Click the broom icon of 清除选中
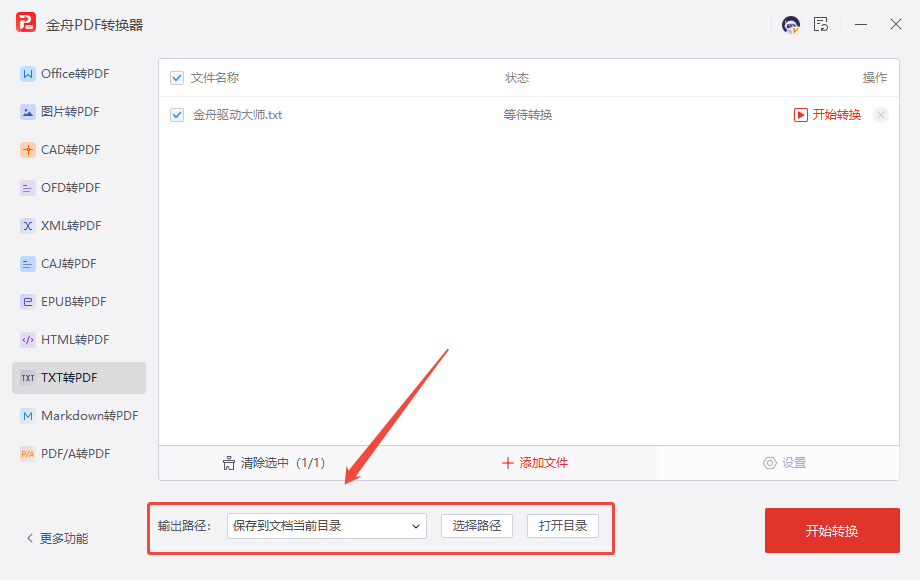Screen dimensions: 920x580 pos(229,463)
